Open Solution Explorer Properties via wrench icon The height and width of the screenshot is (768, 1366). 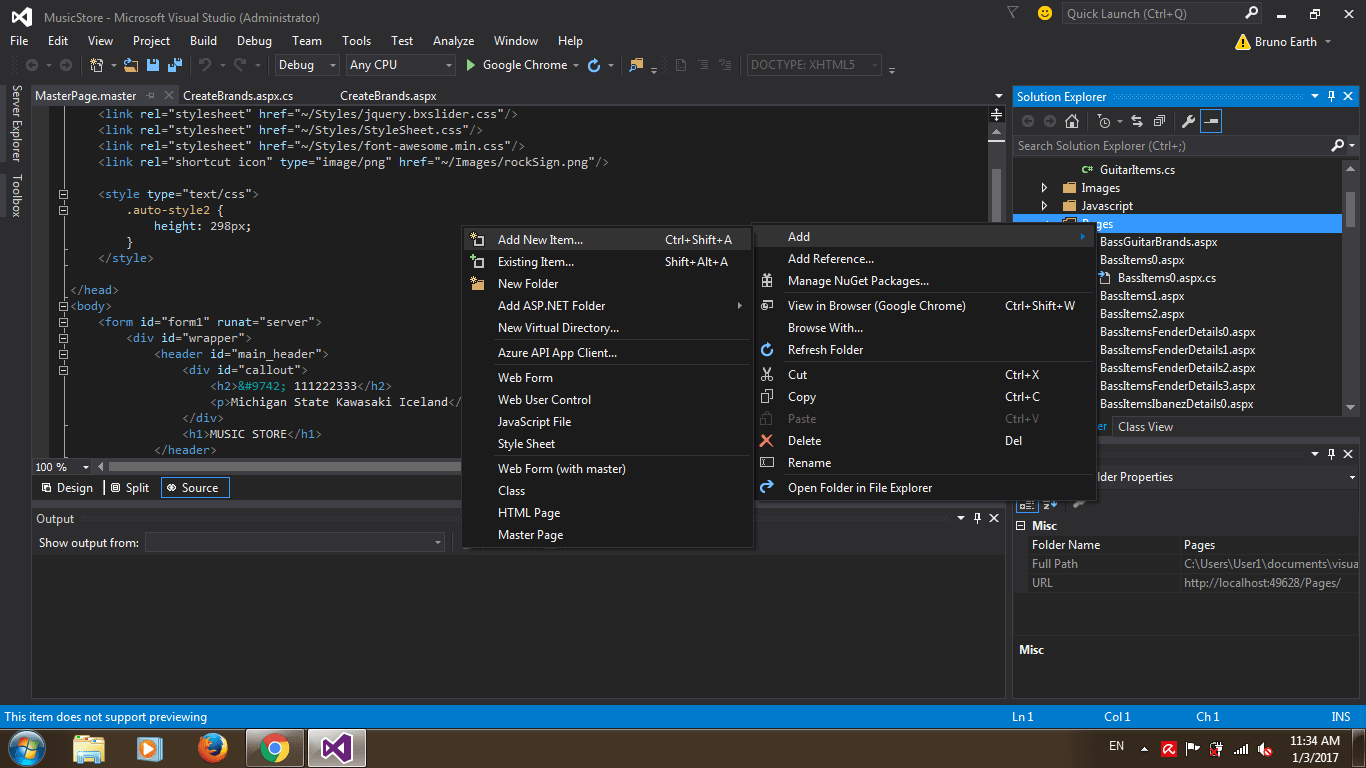point(1187,120)
